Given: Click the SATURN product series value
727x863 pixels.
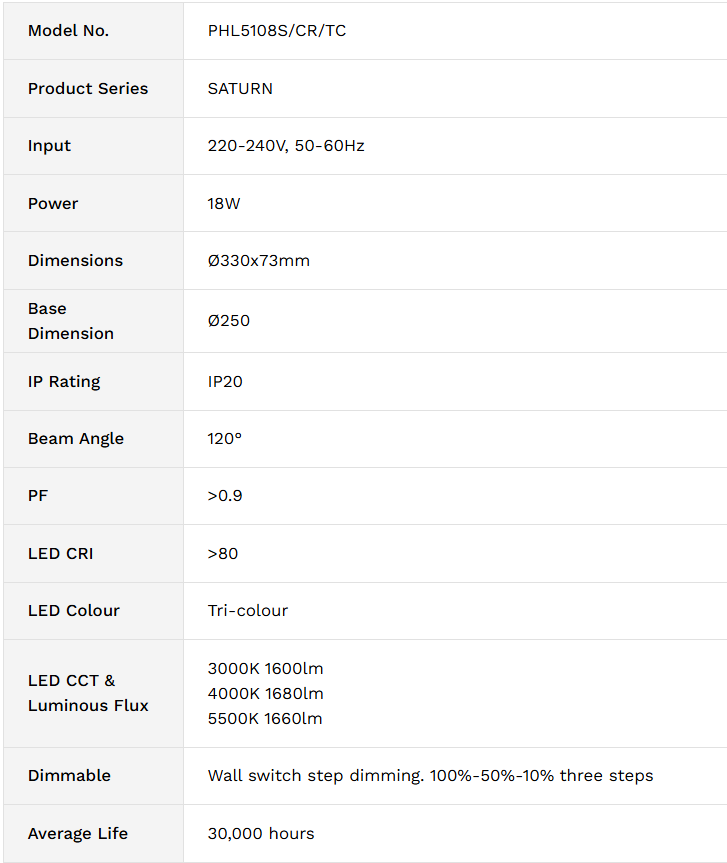Looking at the screenshot, I should click(240, 89).
